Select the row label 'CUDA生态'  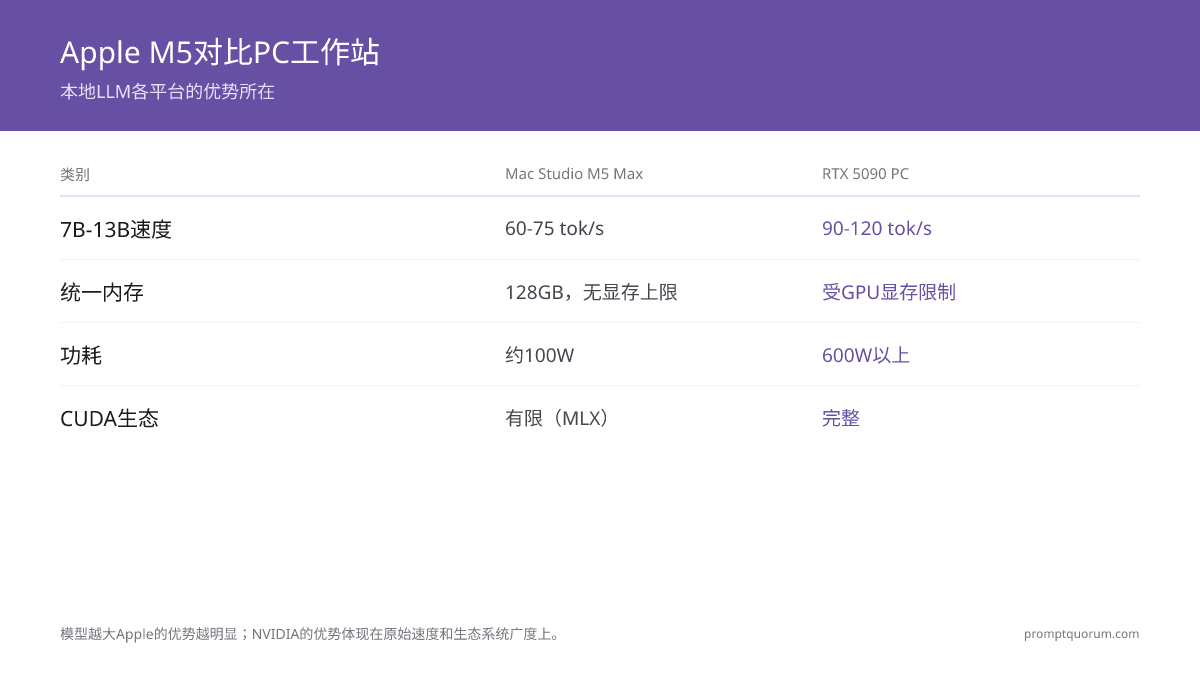coord(109,418)
